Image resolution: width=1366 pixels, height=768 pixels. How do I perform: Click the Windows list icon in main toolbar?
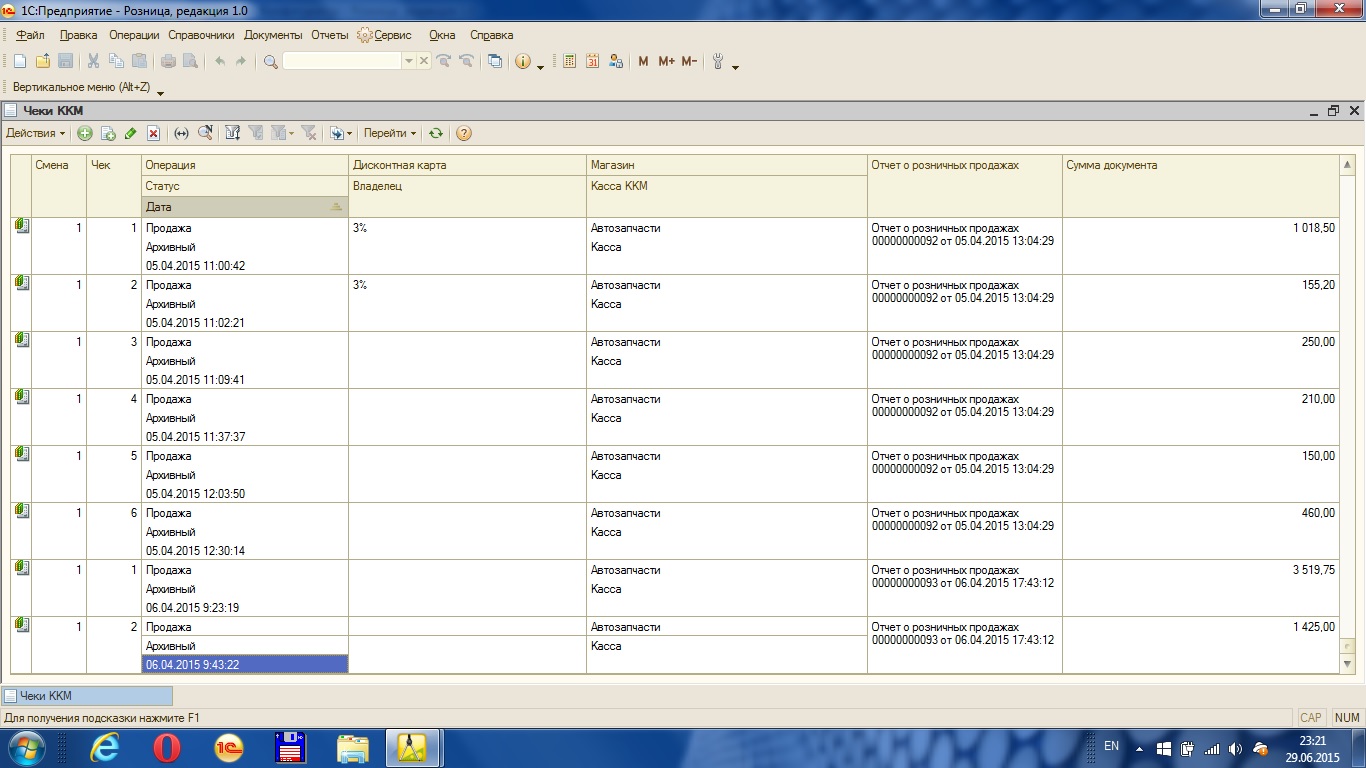[x=495, y=61]
